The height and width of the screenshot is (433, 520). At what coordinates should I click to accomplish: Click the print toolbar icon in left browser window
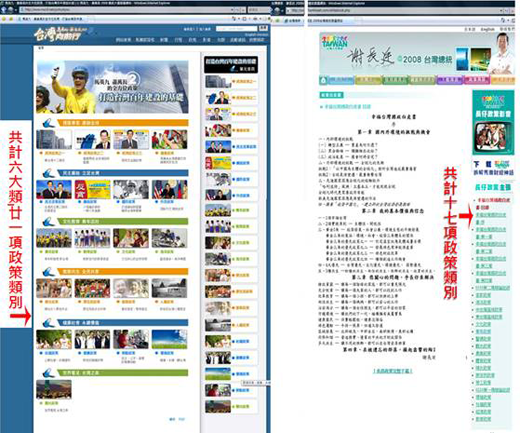(255, 19)
